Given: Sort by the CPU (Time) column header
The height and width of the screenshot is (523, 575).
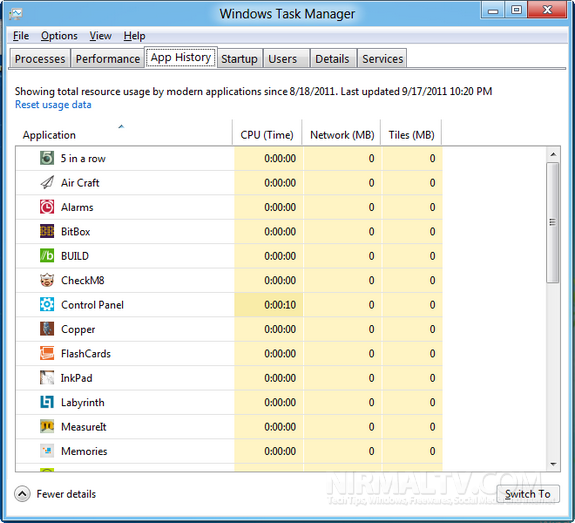Looking at the screenshot, I should [x=267, y=133].
